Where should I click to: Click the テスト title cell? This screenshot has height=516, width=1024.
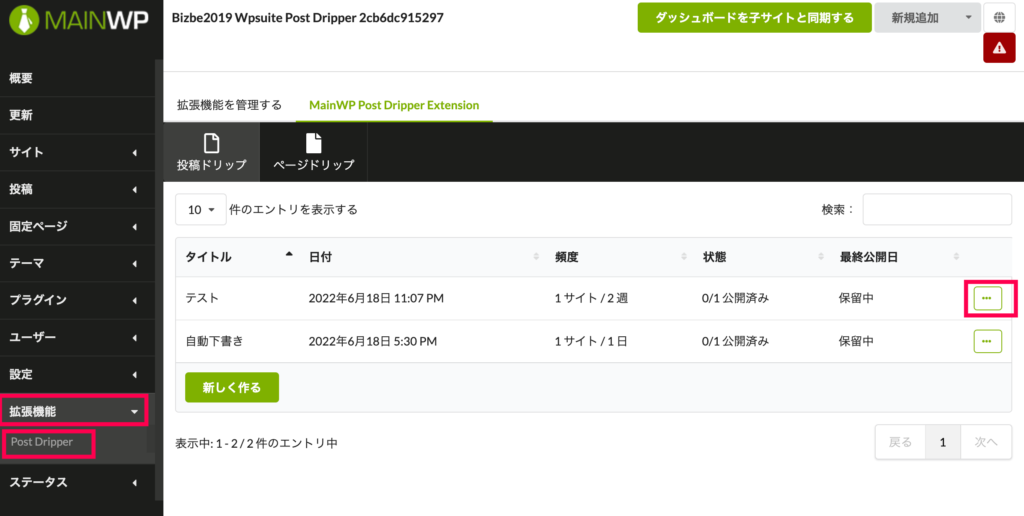coord(202,298)
